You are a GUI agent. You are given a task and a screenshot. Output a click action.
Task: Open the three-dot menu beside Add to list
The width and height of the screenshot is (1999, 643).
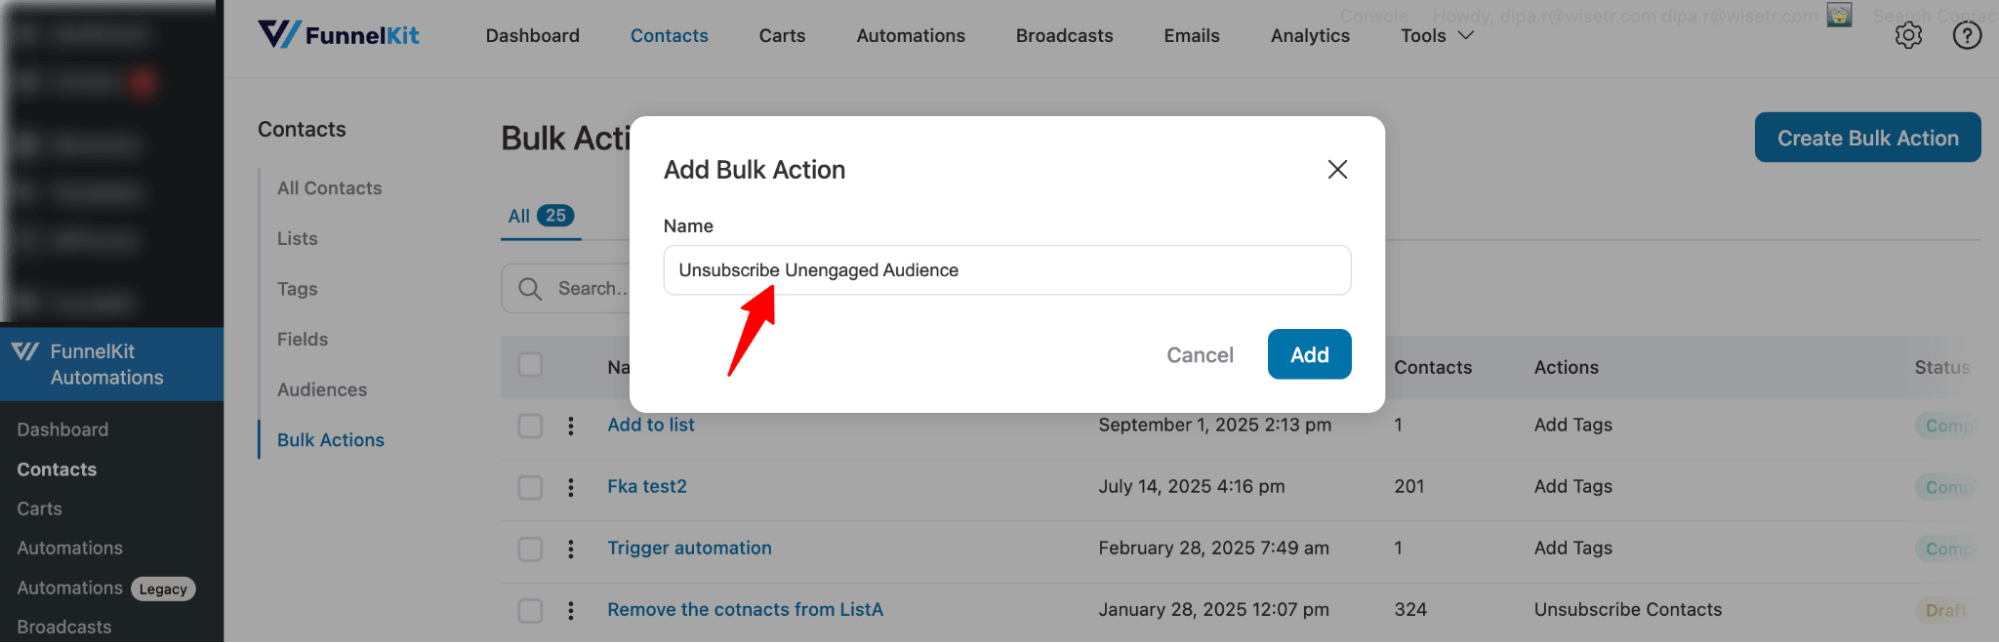click(571, 425)
